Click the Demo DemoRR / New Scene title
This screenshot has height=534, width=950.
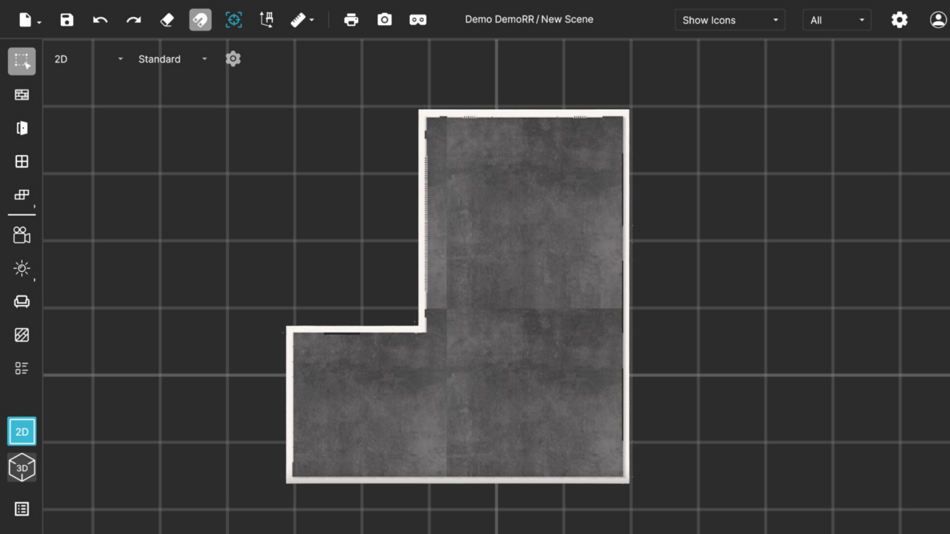tap(529, 20)
